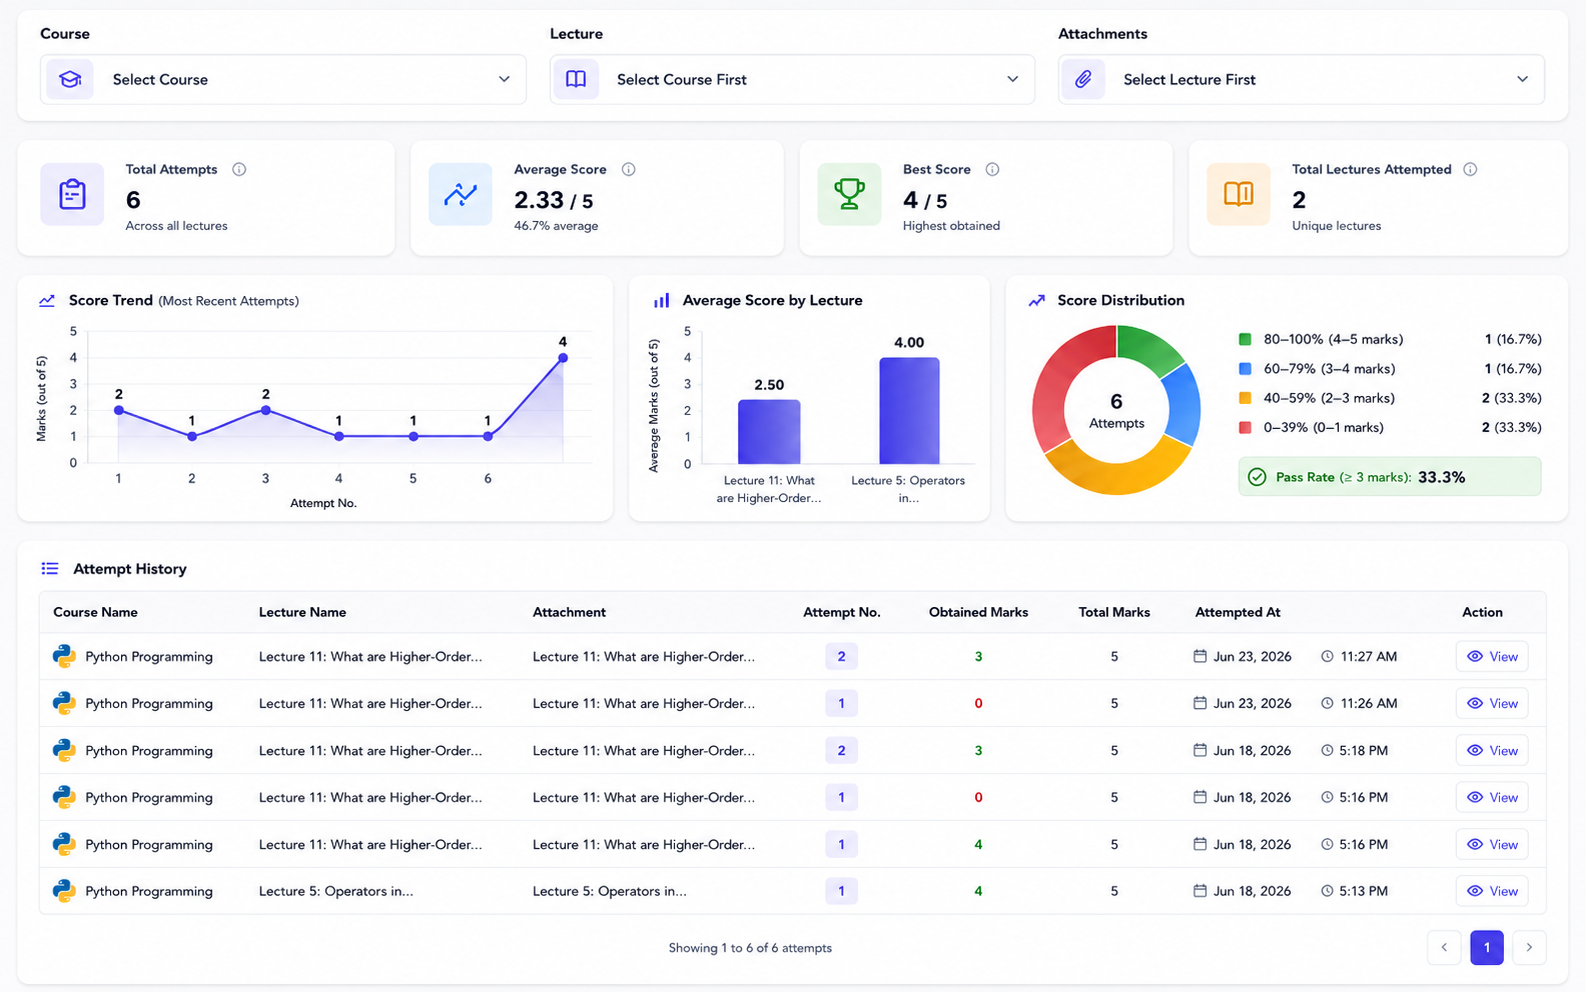View the attempt from Jun 23, 11:26 AM
Image resolution: width=1586 pixels, height=992 pixels.
pyautogui.click(x=1492, y=703)
